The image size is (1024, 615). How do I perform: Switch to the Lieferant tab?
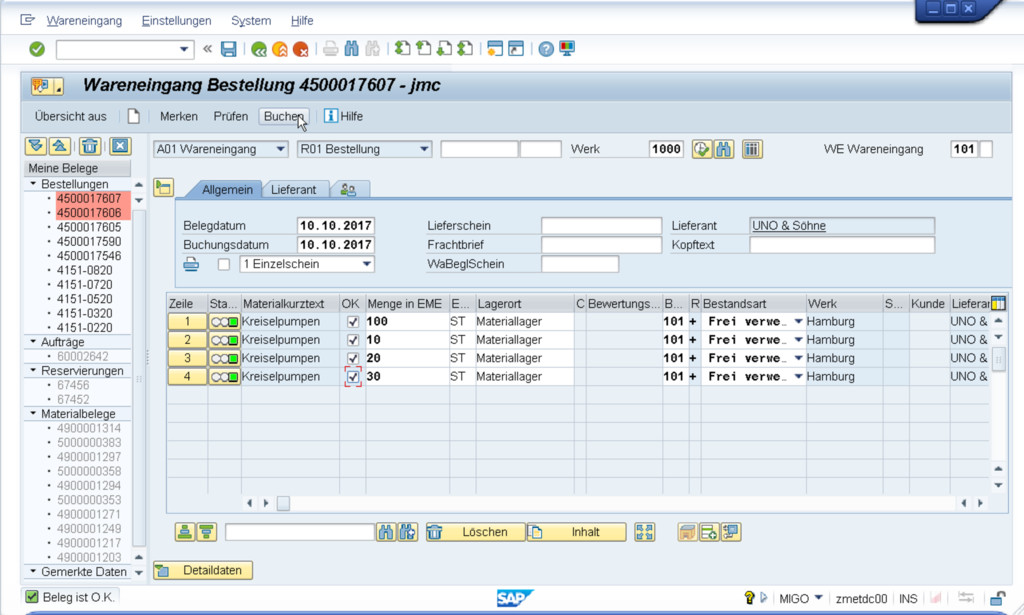294,189
